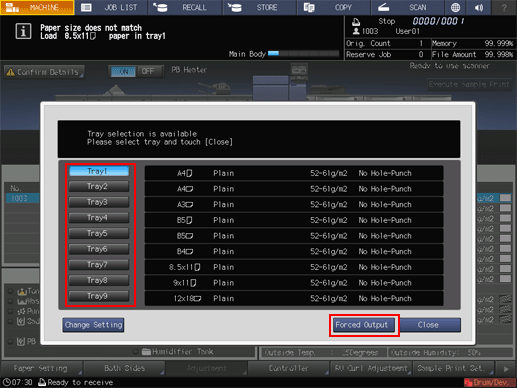Open Sample Print Set.

[453, 368]
